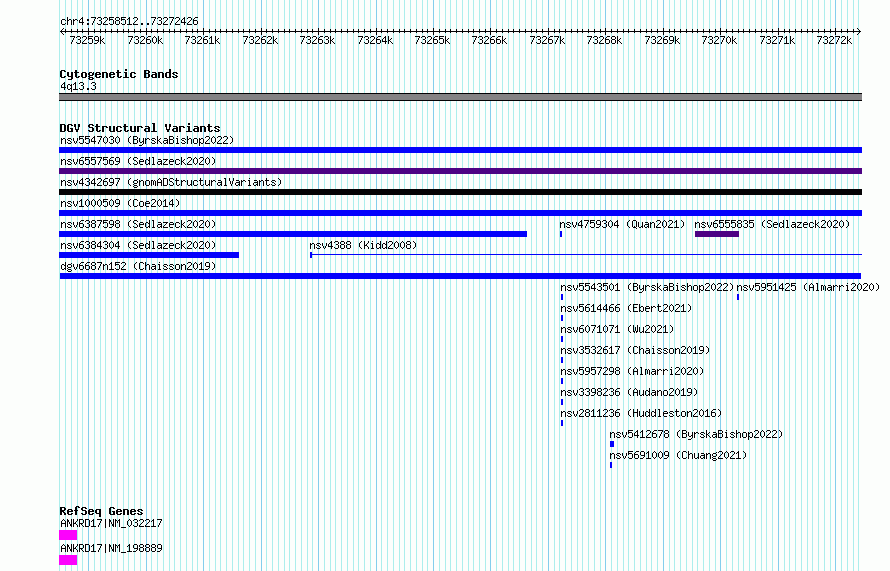Click the Cytogenetic Bands track title
890x571 pixels.
click(119, 74)
